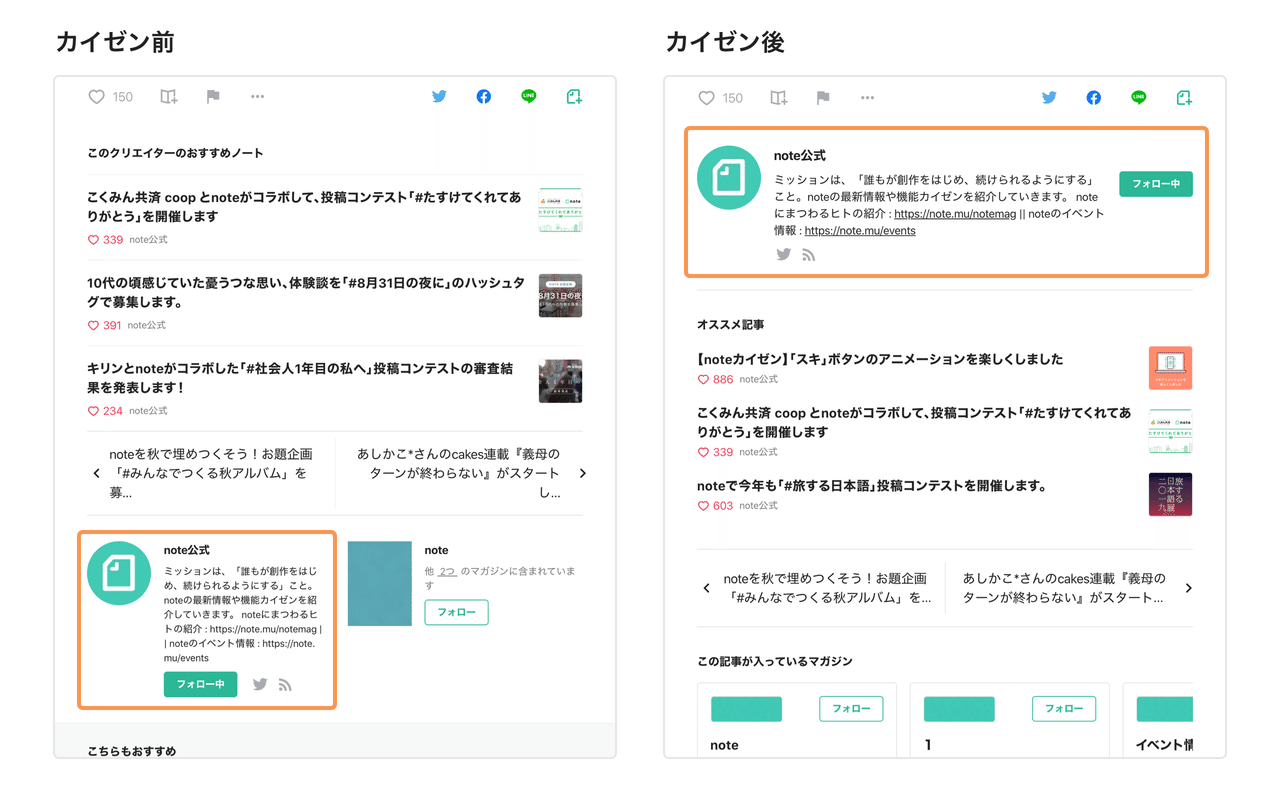Open the 'note' magazine title in the カイゼン後 panel

pos(724,745)
